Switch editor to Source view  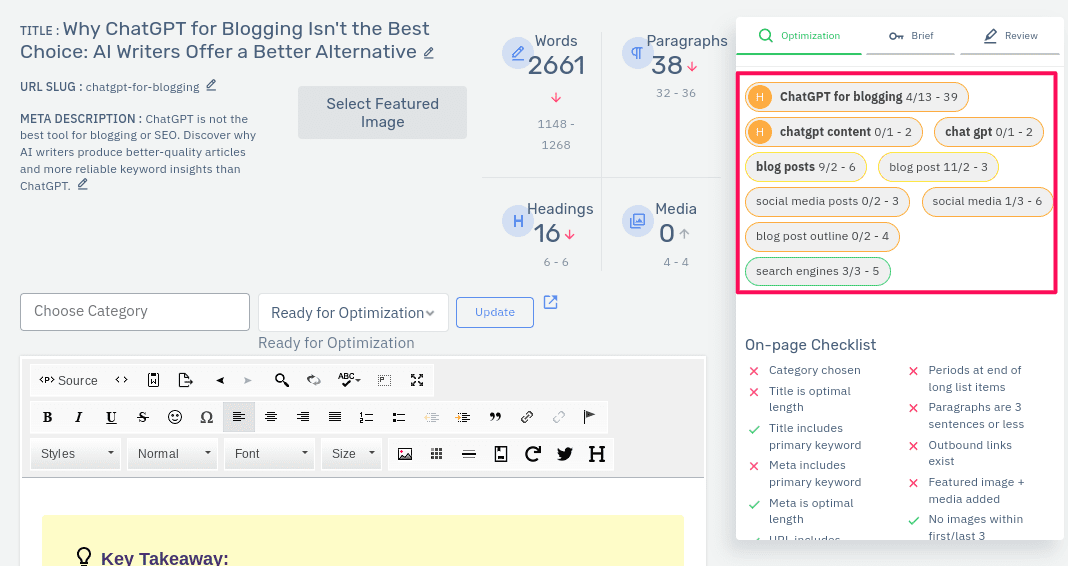[68, 380]
